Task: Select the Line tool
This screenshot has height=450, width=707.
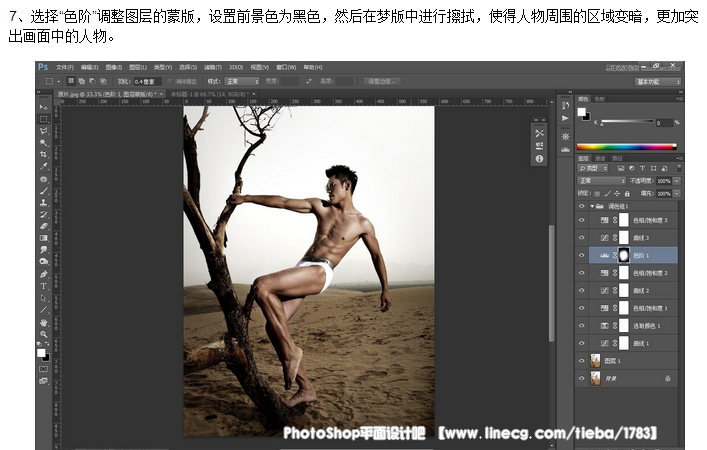Action: coord(43,309)
